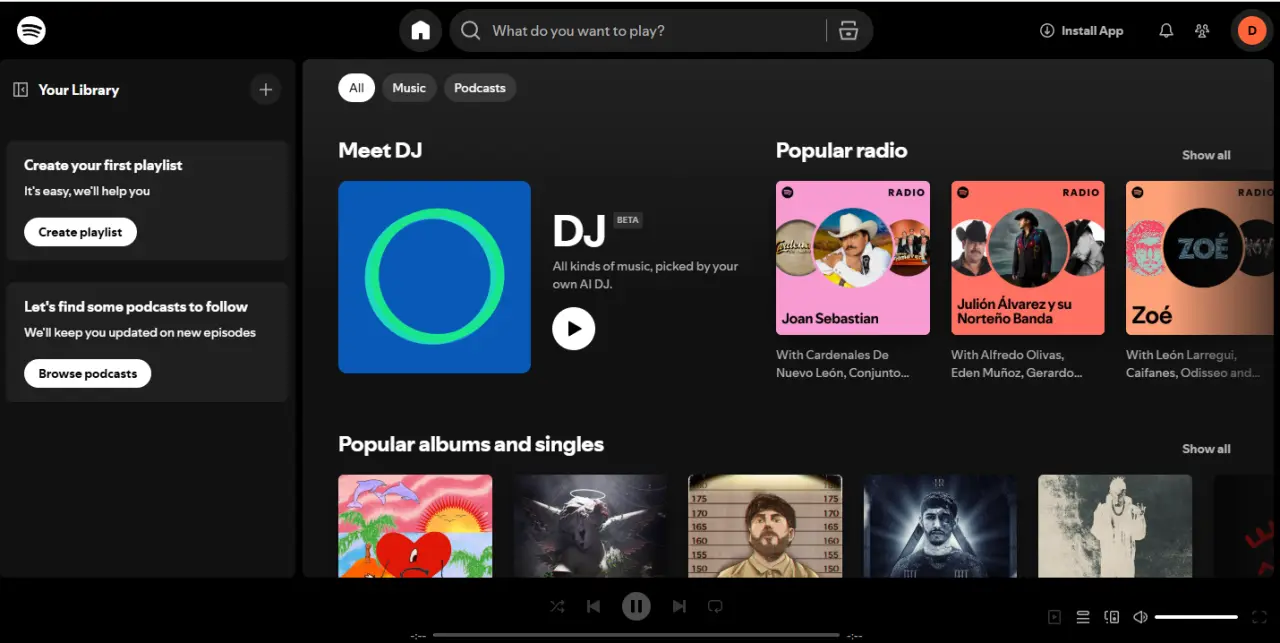Show all Popular albums and singles

click(1206, 449)
